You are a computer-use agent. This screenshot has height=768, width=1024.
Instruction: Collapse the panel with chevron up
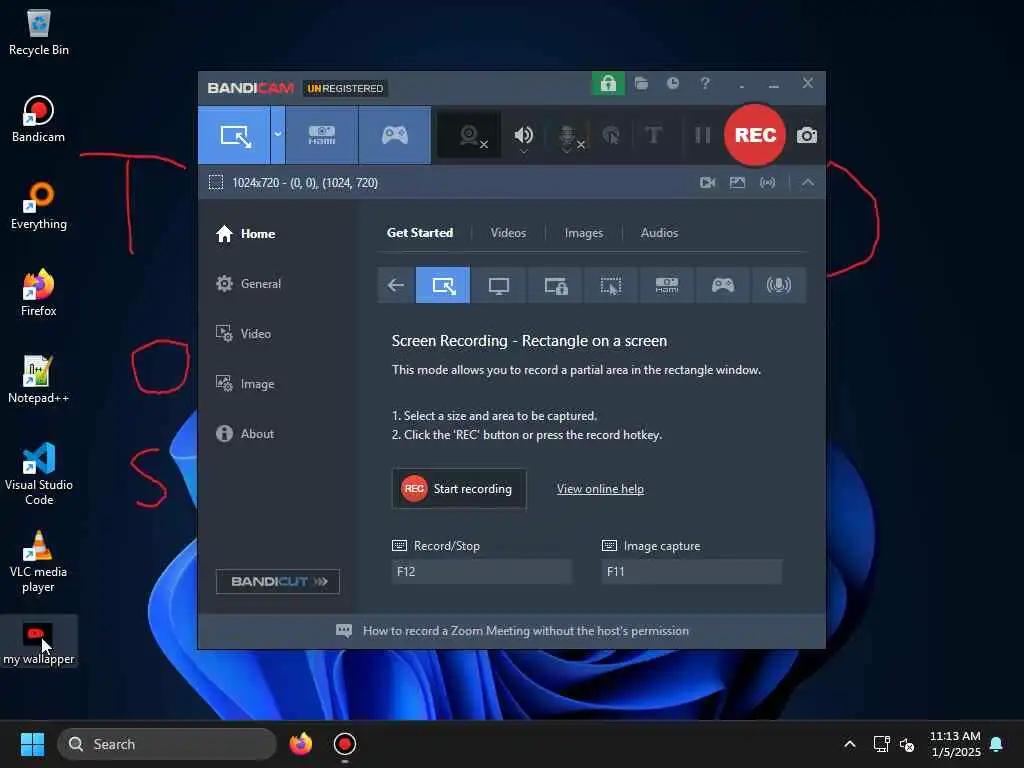(808, 183)
